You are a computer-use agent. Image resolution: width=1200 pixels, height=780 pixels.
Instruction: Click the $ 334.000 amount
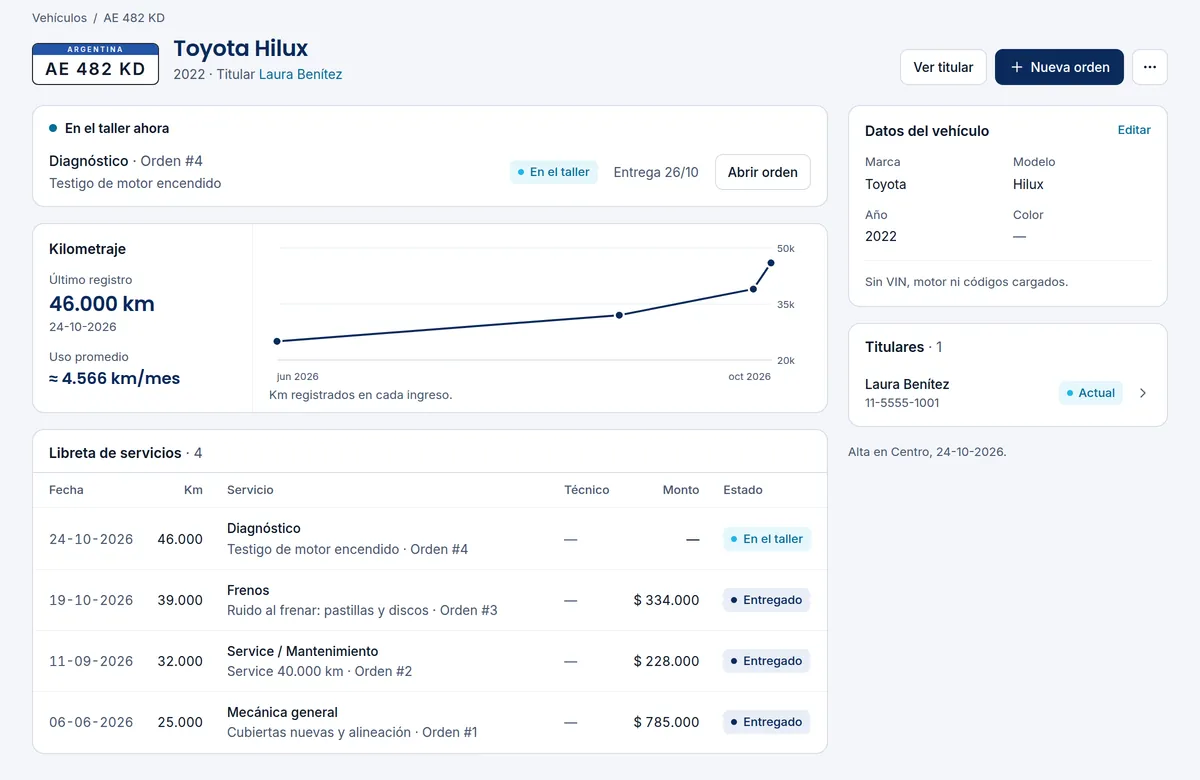(667, 600)
